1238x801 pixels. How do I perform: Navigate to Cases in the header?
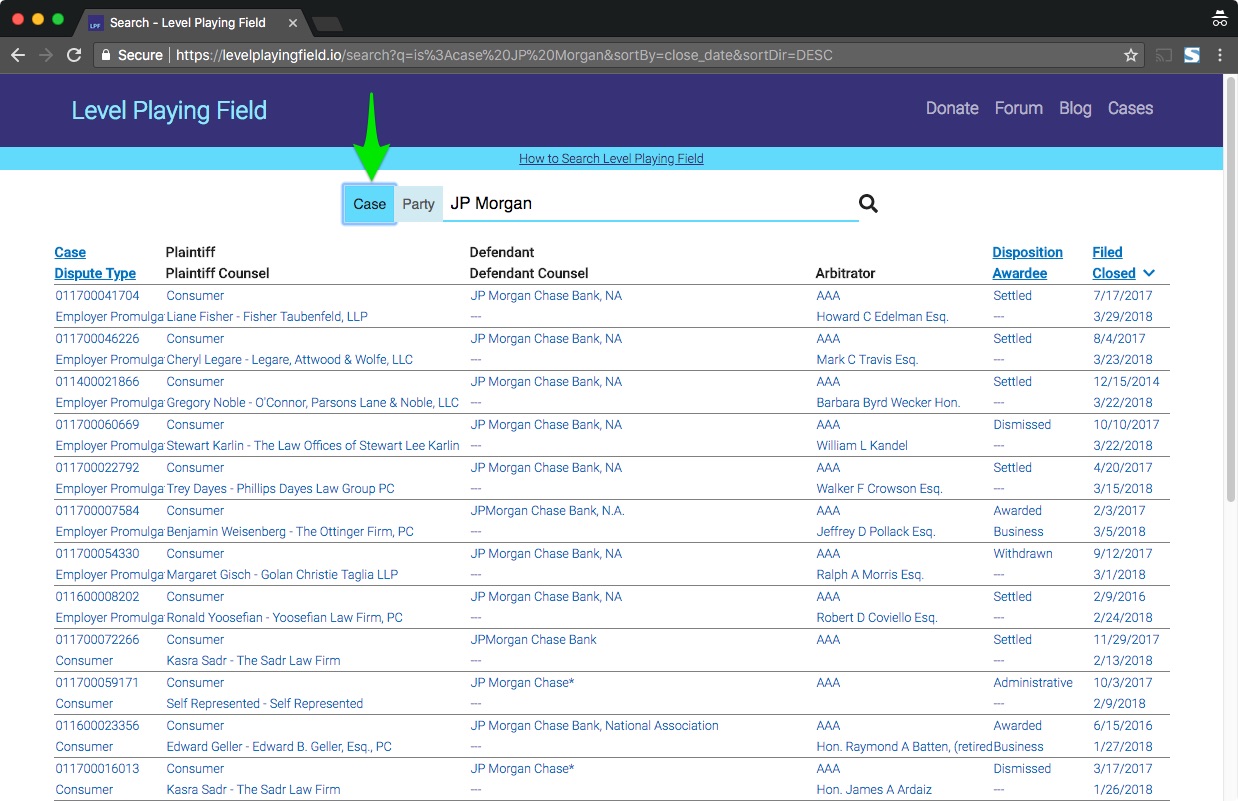tap(1130, 108)
